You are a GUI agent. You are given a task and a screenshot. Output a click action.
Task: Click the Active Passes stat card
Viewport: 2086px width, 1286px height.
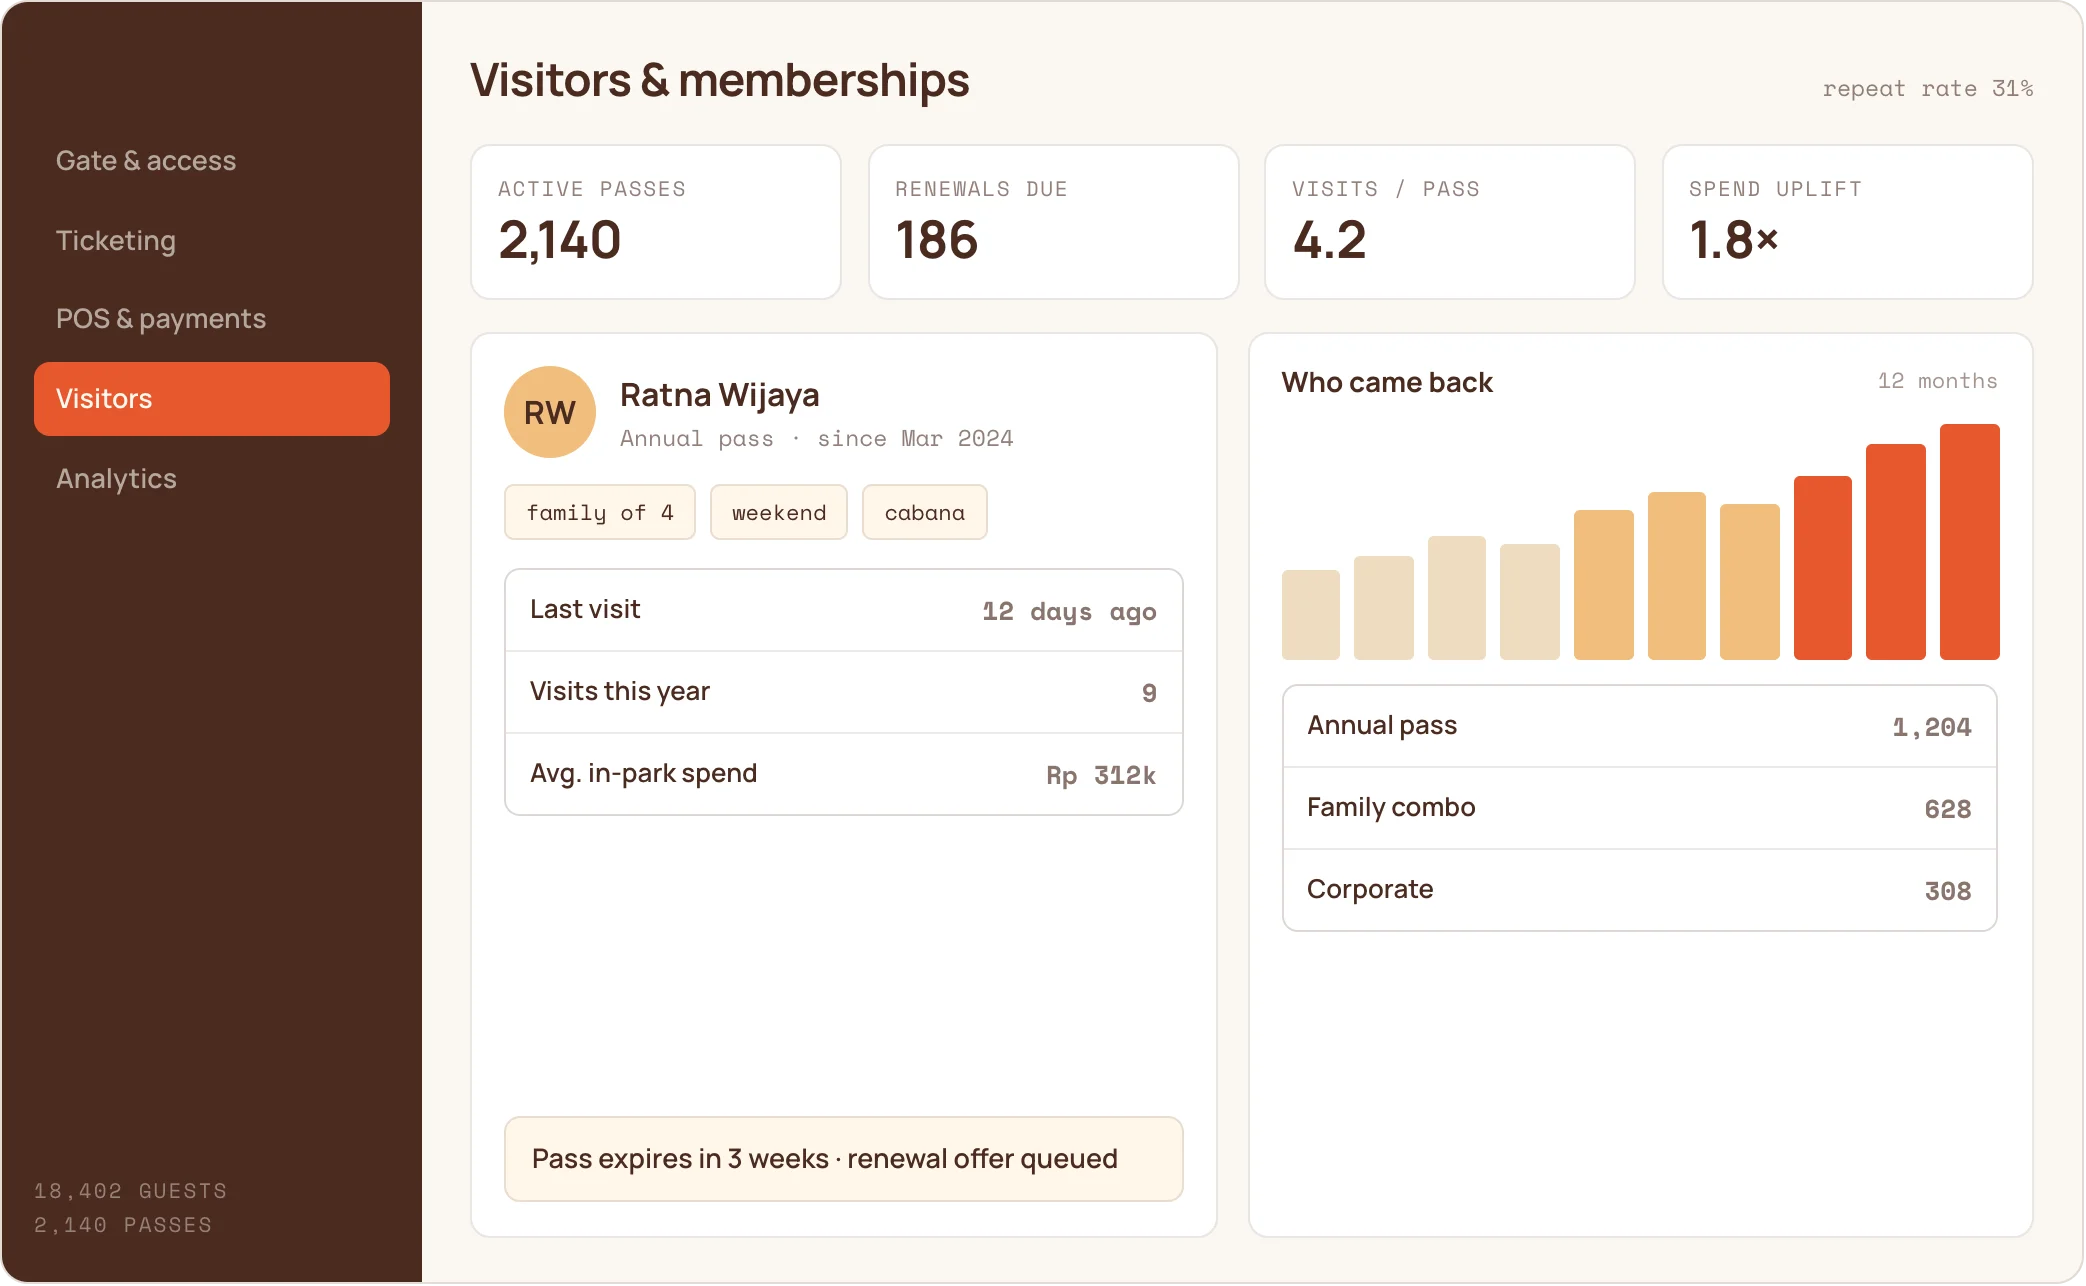click(656, 222)
